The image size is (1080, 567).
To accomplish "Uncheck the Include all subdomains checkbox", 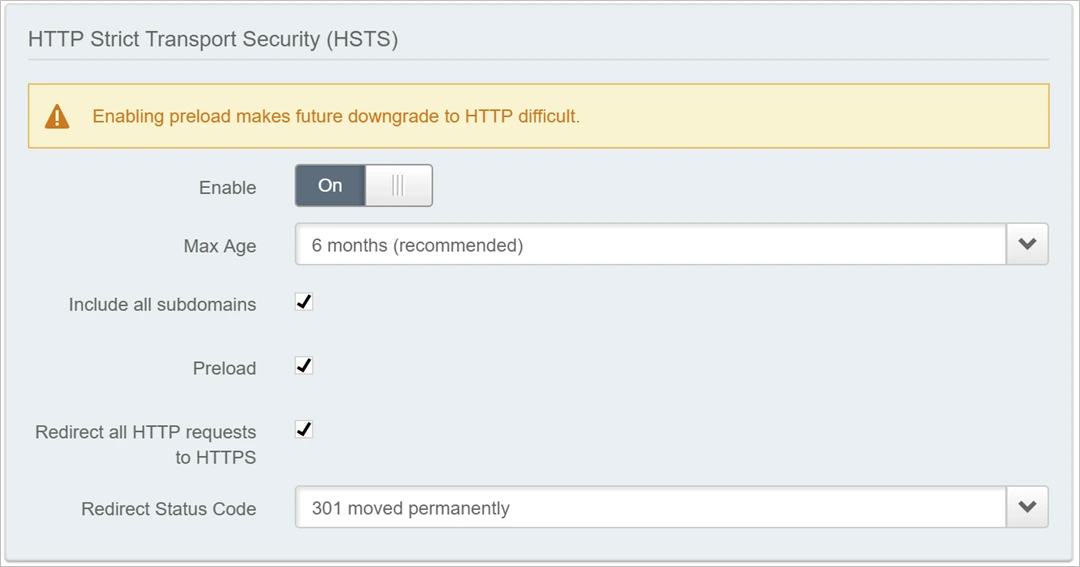I will coord(304,302).
